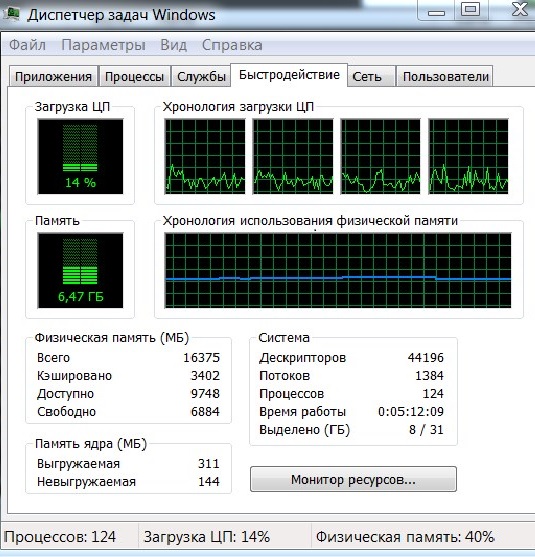The image size is (535, 557).
Task: Click the Свободно value 6884
Action: [205, 412]
